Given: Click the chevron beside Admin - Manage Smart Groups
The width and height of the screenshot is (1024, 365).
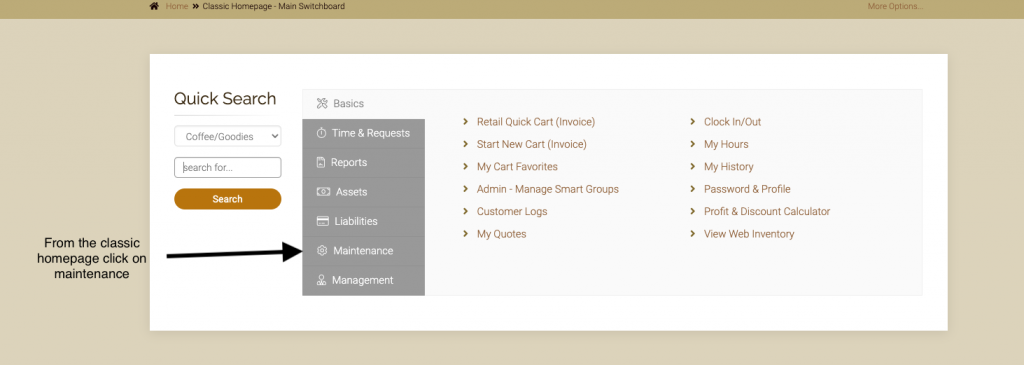Looking at the screenshot, I should (466, 189).
